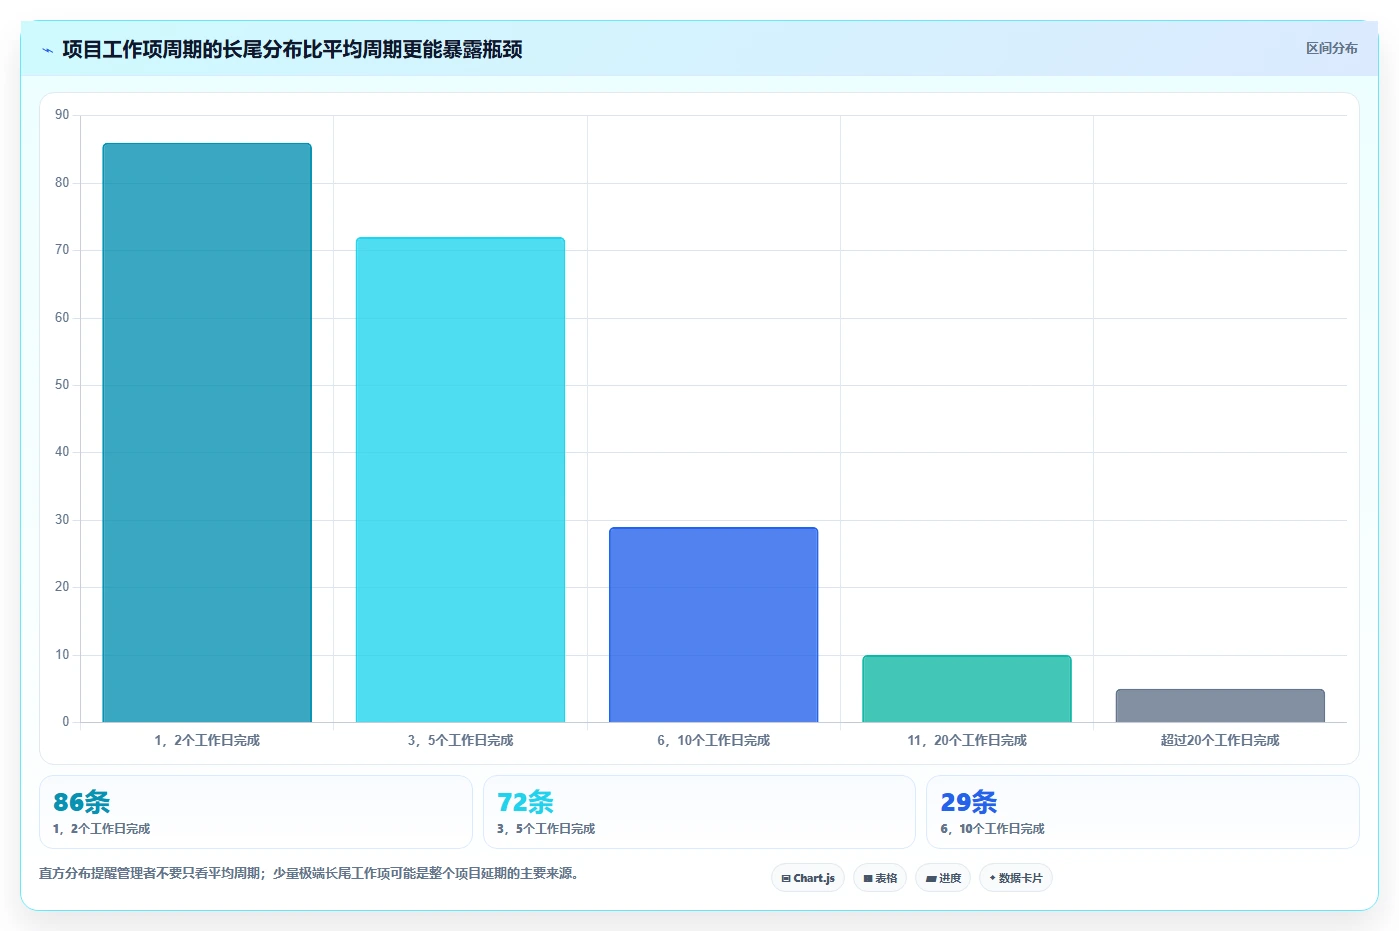Click x-axis label 1,2个工作日完成
The height and width of the screenshot is (931, 1399).
(207, 740)
